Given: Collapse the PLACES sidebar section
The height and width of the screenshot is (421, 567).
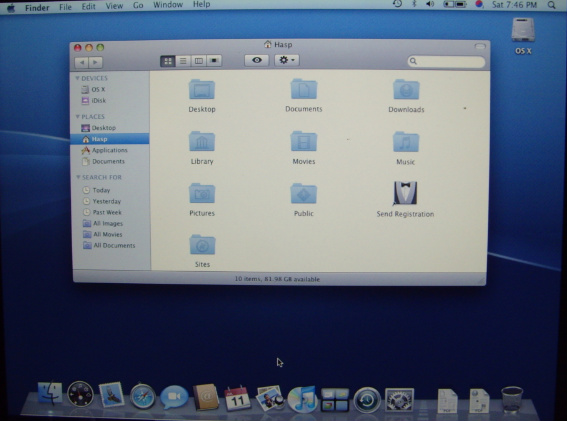Looking at the screenshot, I should click(x=77, y=116).
